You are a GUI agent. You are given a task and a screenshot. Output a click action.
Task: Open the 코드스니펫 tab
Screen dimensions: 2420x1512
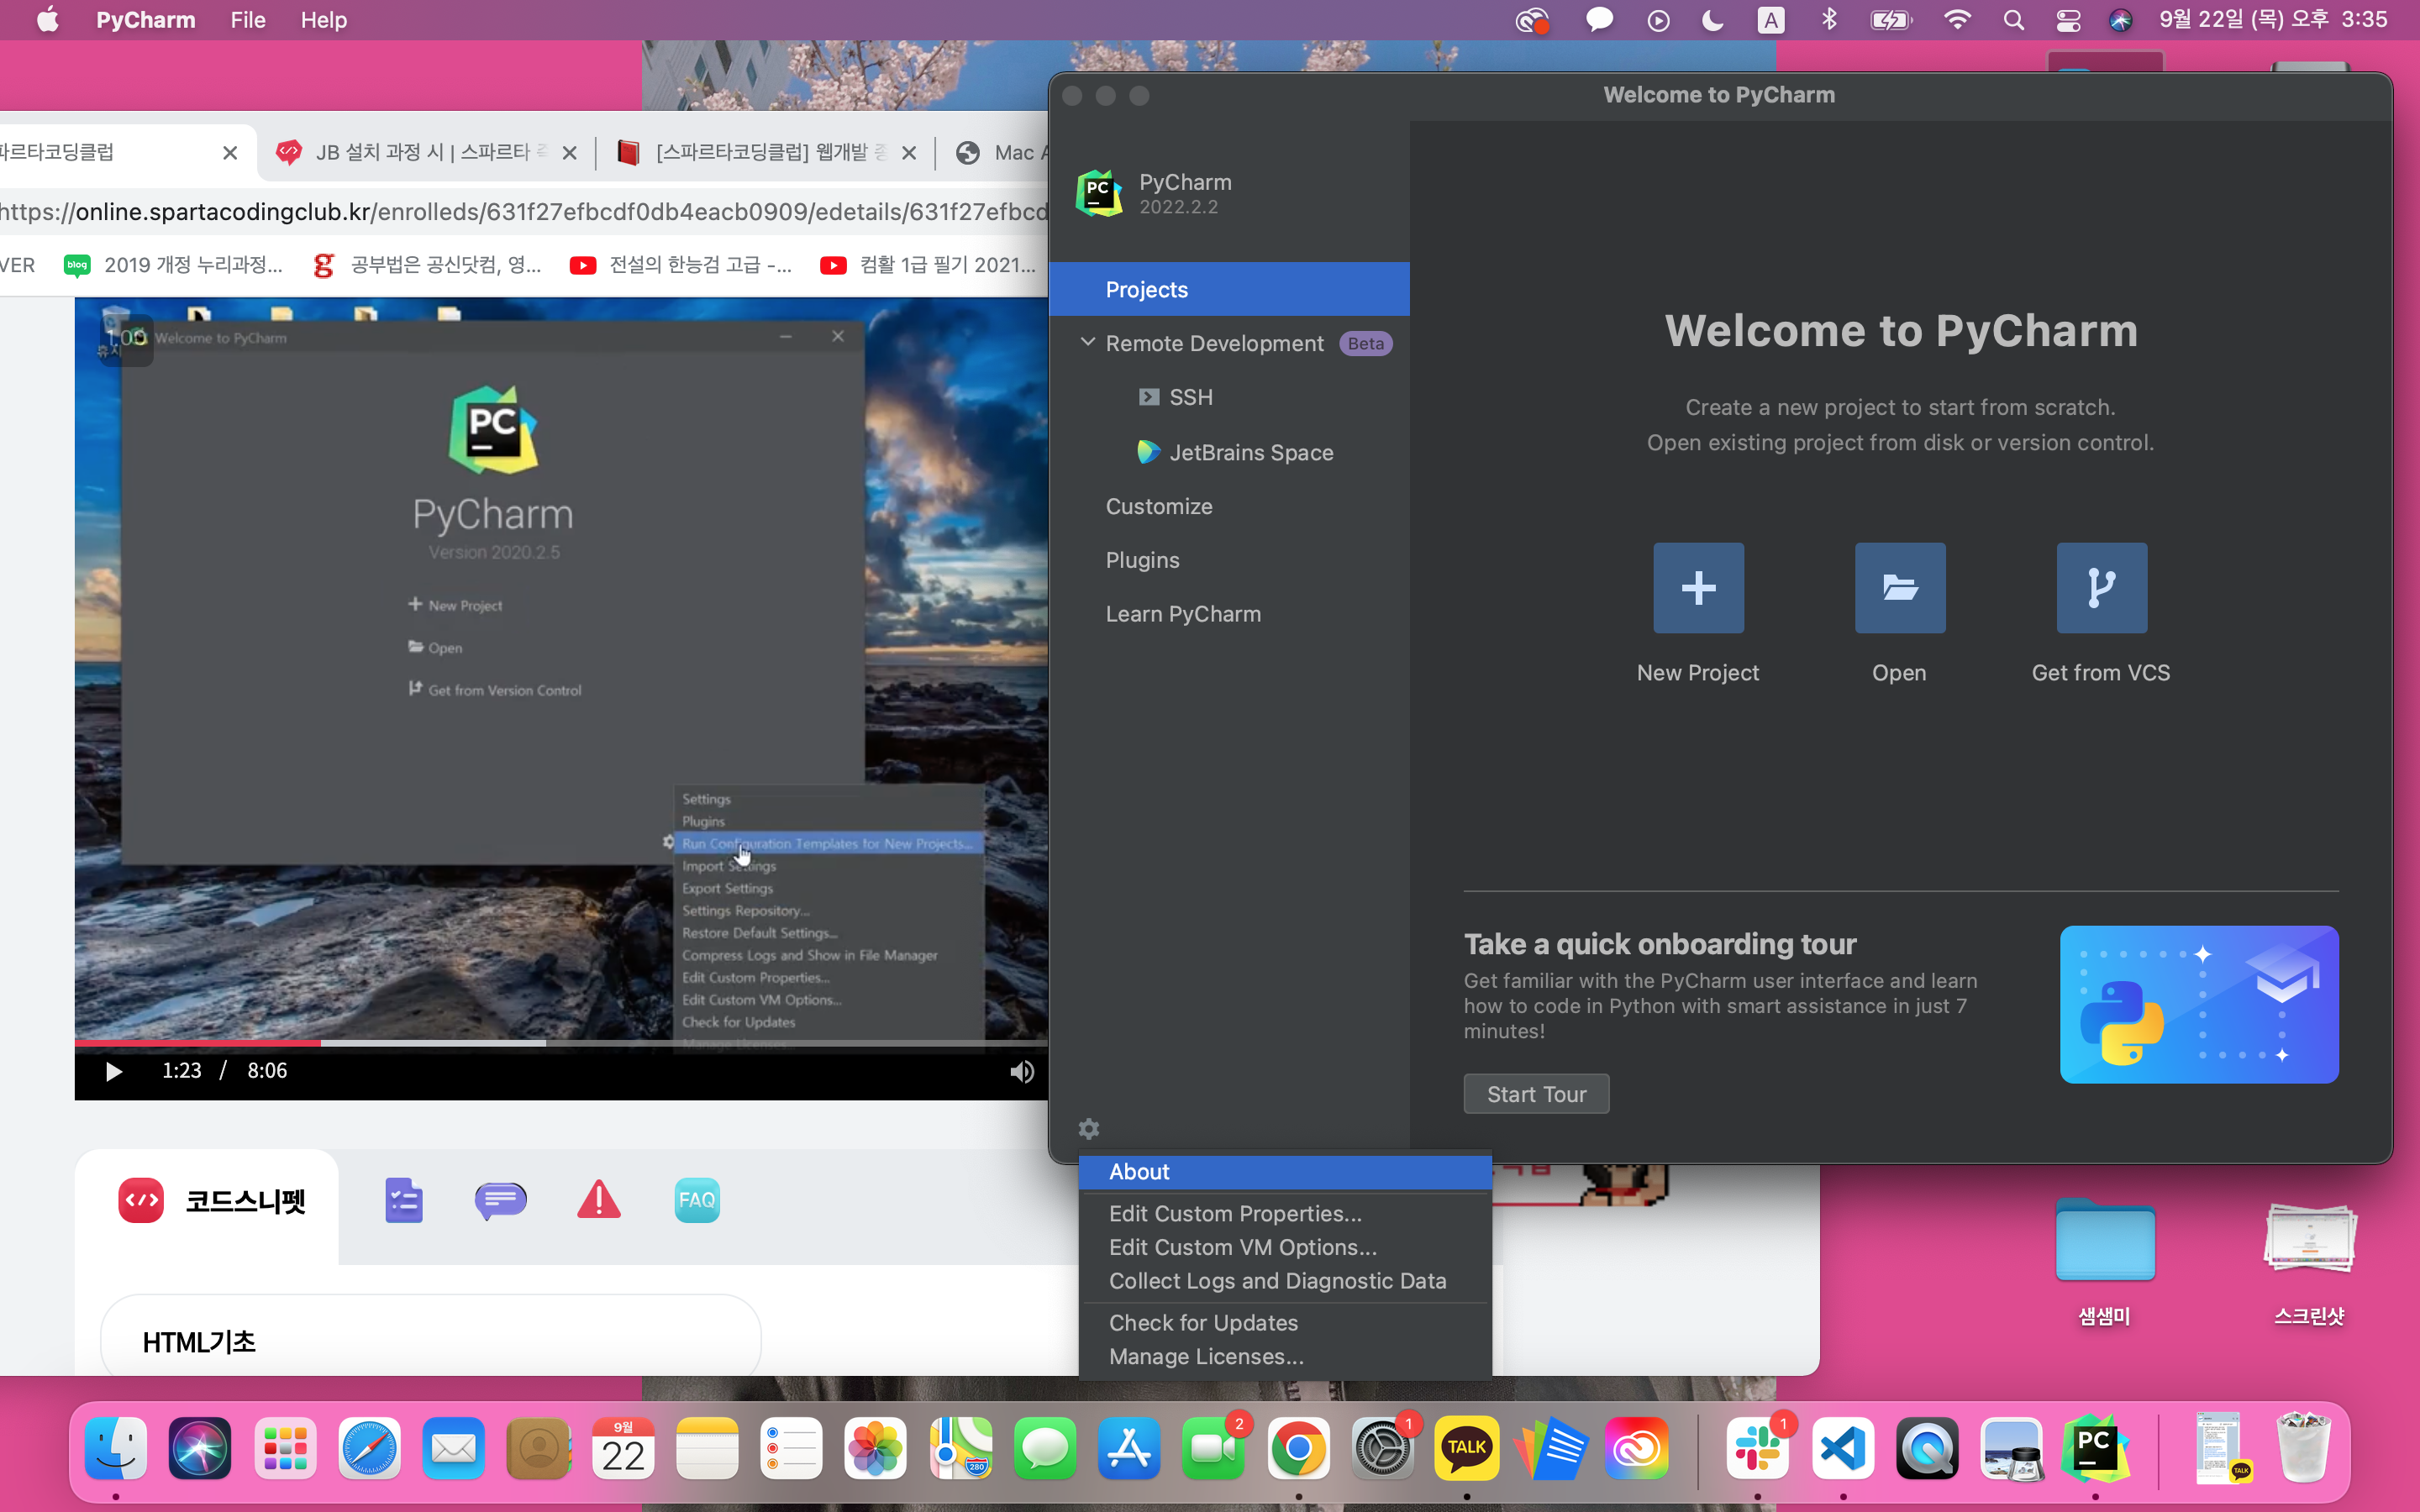212,1201
